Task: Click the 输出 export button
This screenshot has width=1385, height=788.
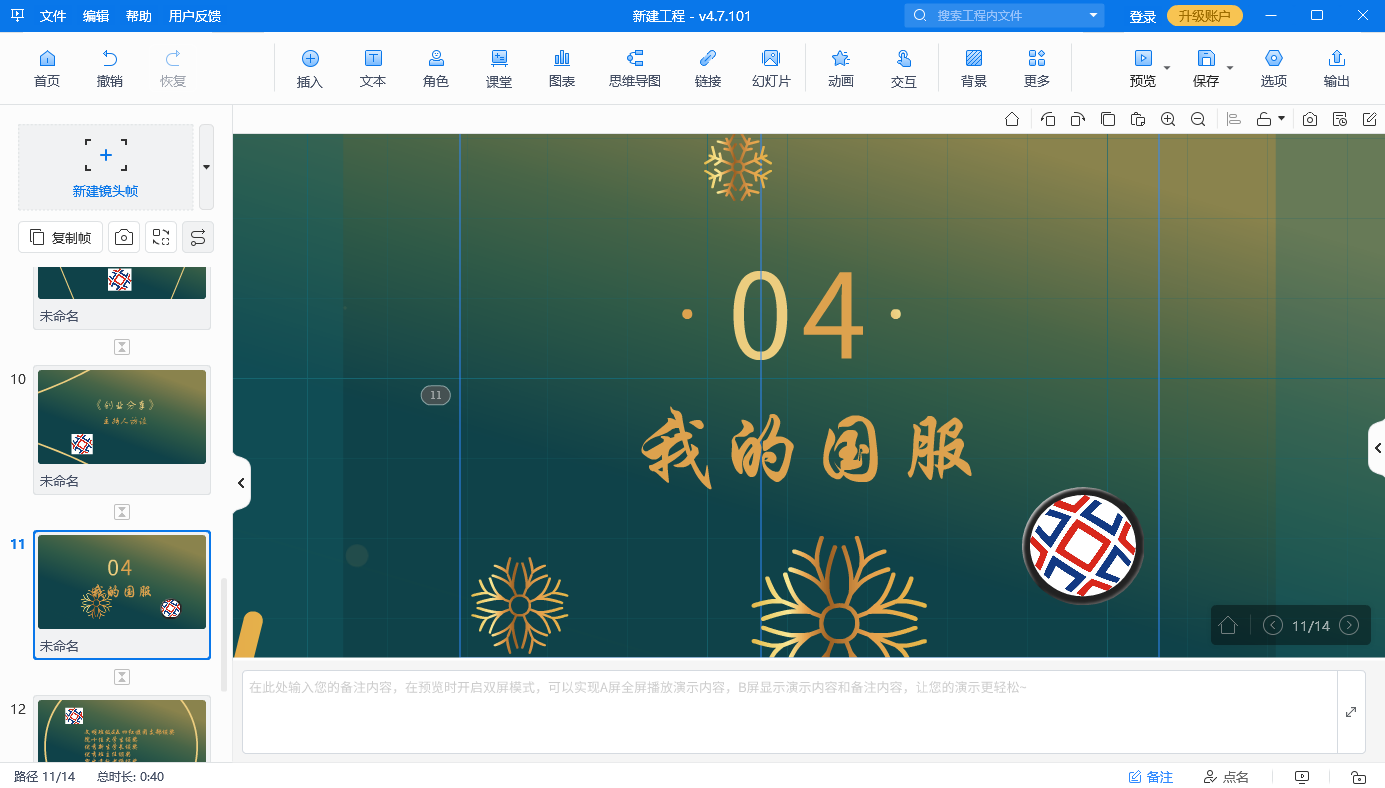Action: (x=1336, y=68)
